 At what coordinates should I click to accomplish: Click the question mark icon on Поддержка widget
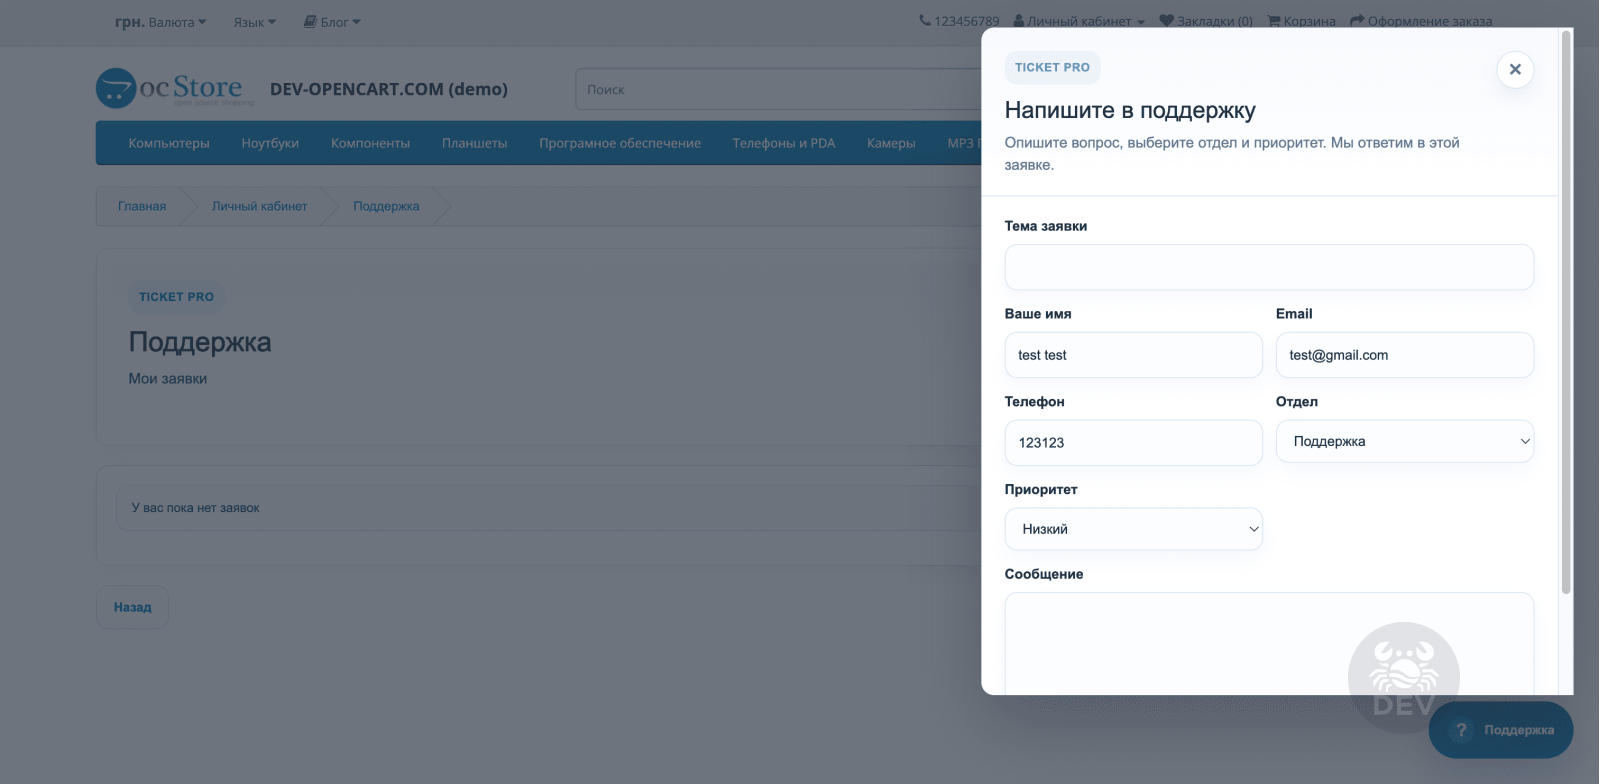click(1461, 730)
